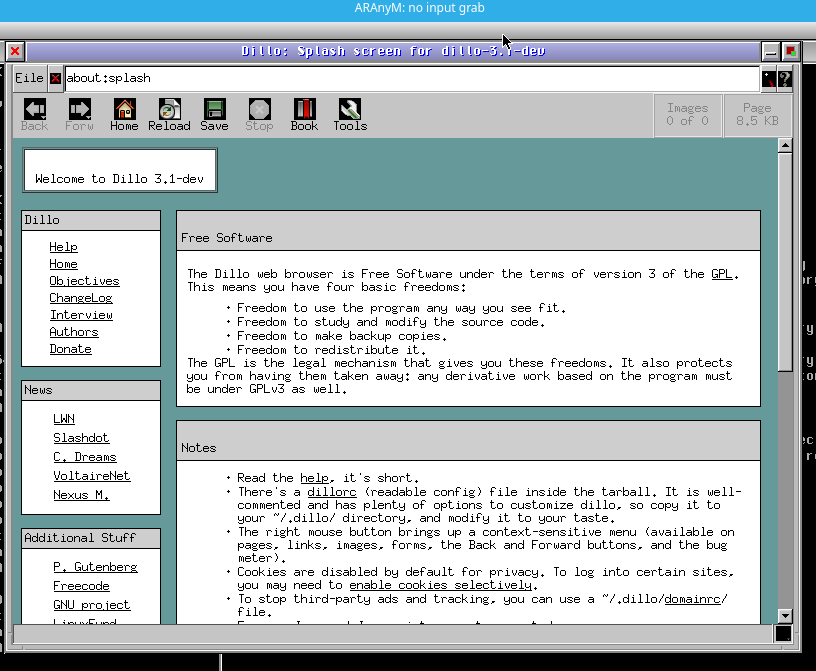Click the search icon right of URL bar
816x671 pixels.
[x=769, y=79]
